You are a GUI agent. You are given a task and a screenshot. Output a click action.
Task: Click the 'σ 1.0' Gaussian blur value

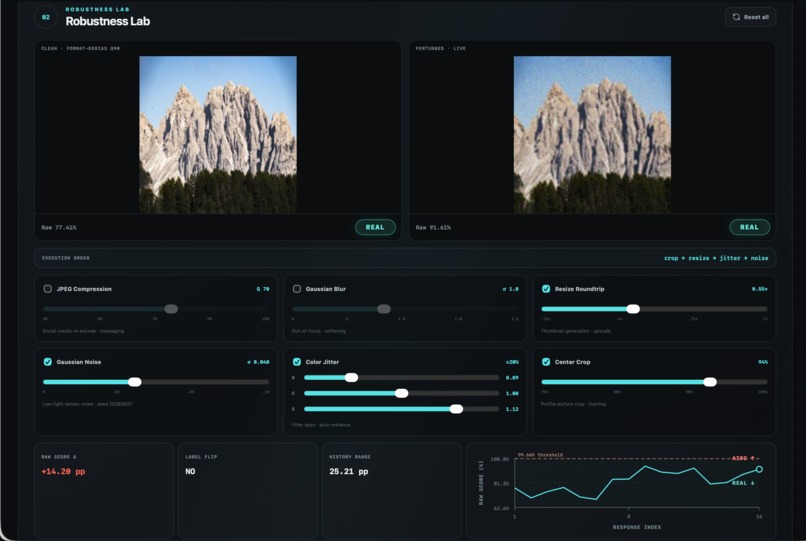[510, 289]
